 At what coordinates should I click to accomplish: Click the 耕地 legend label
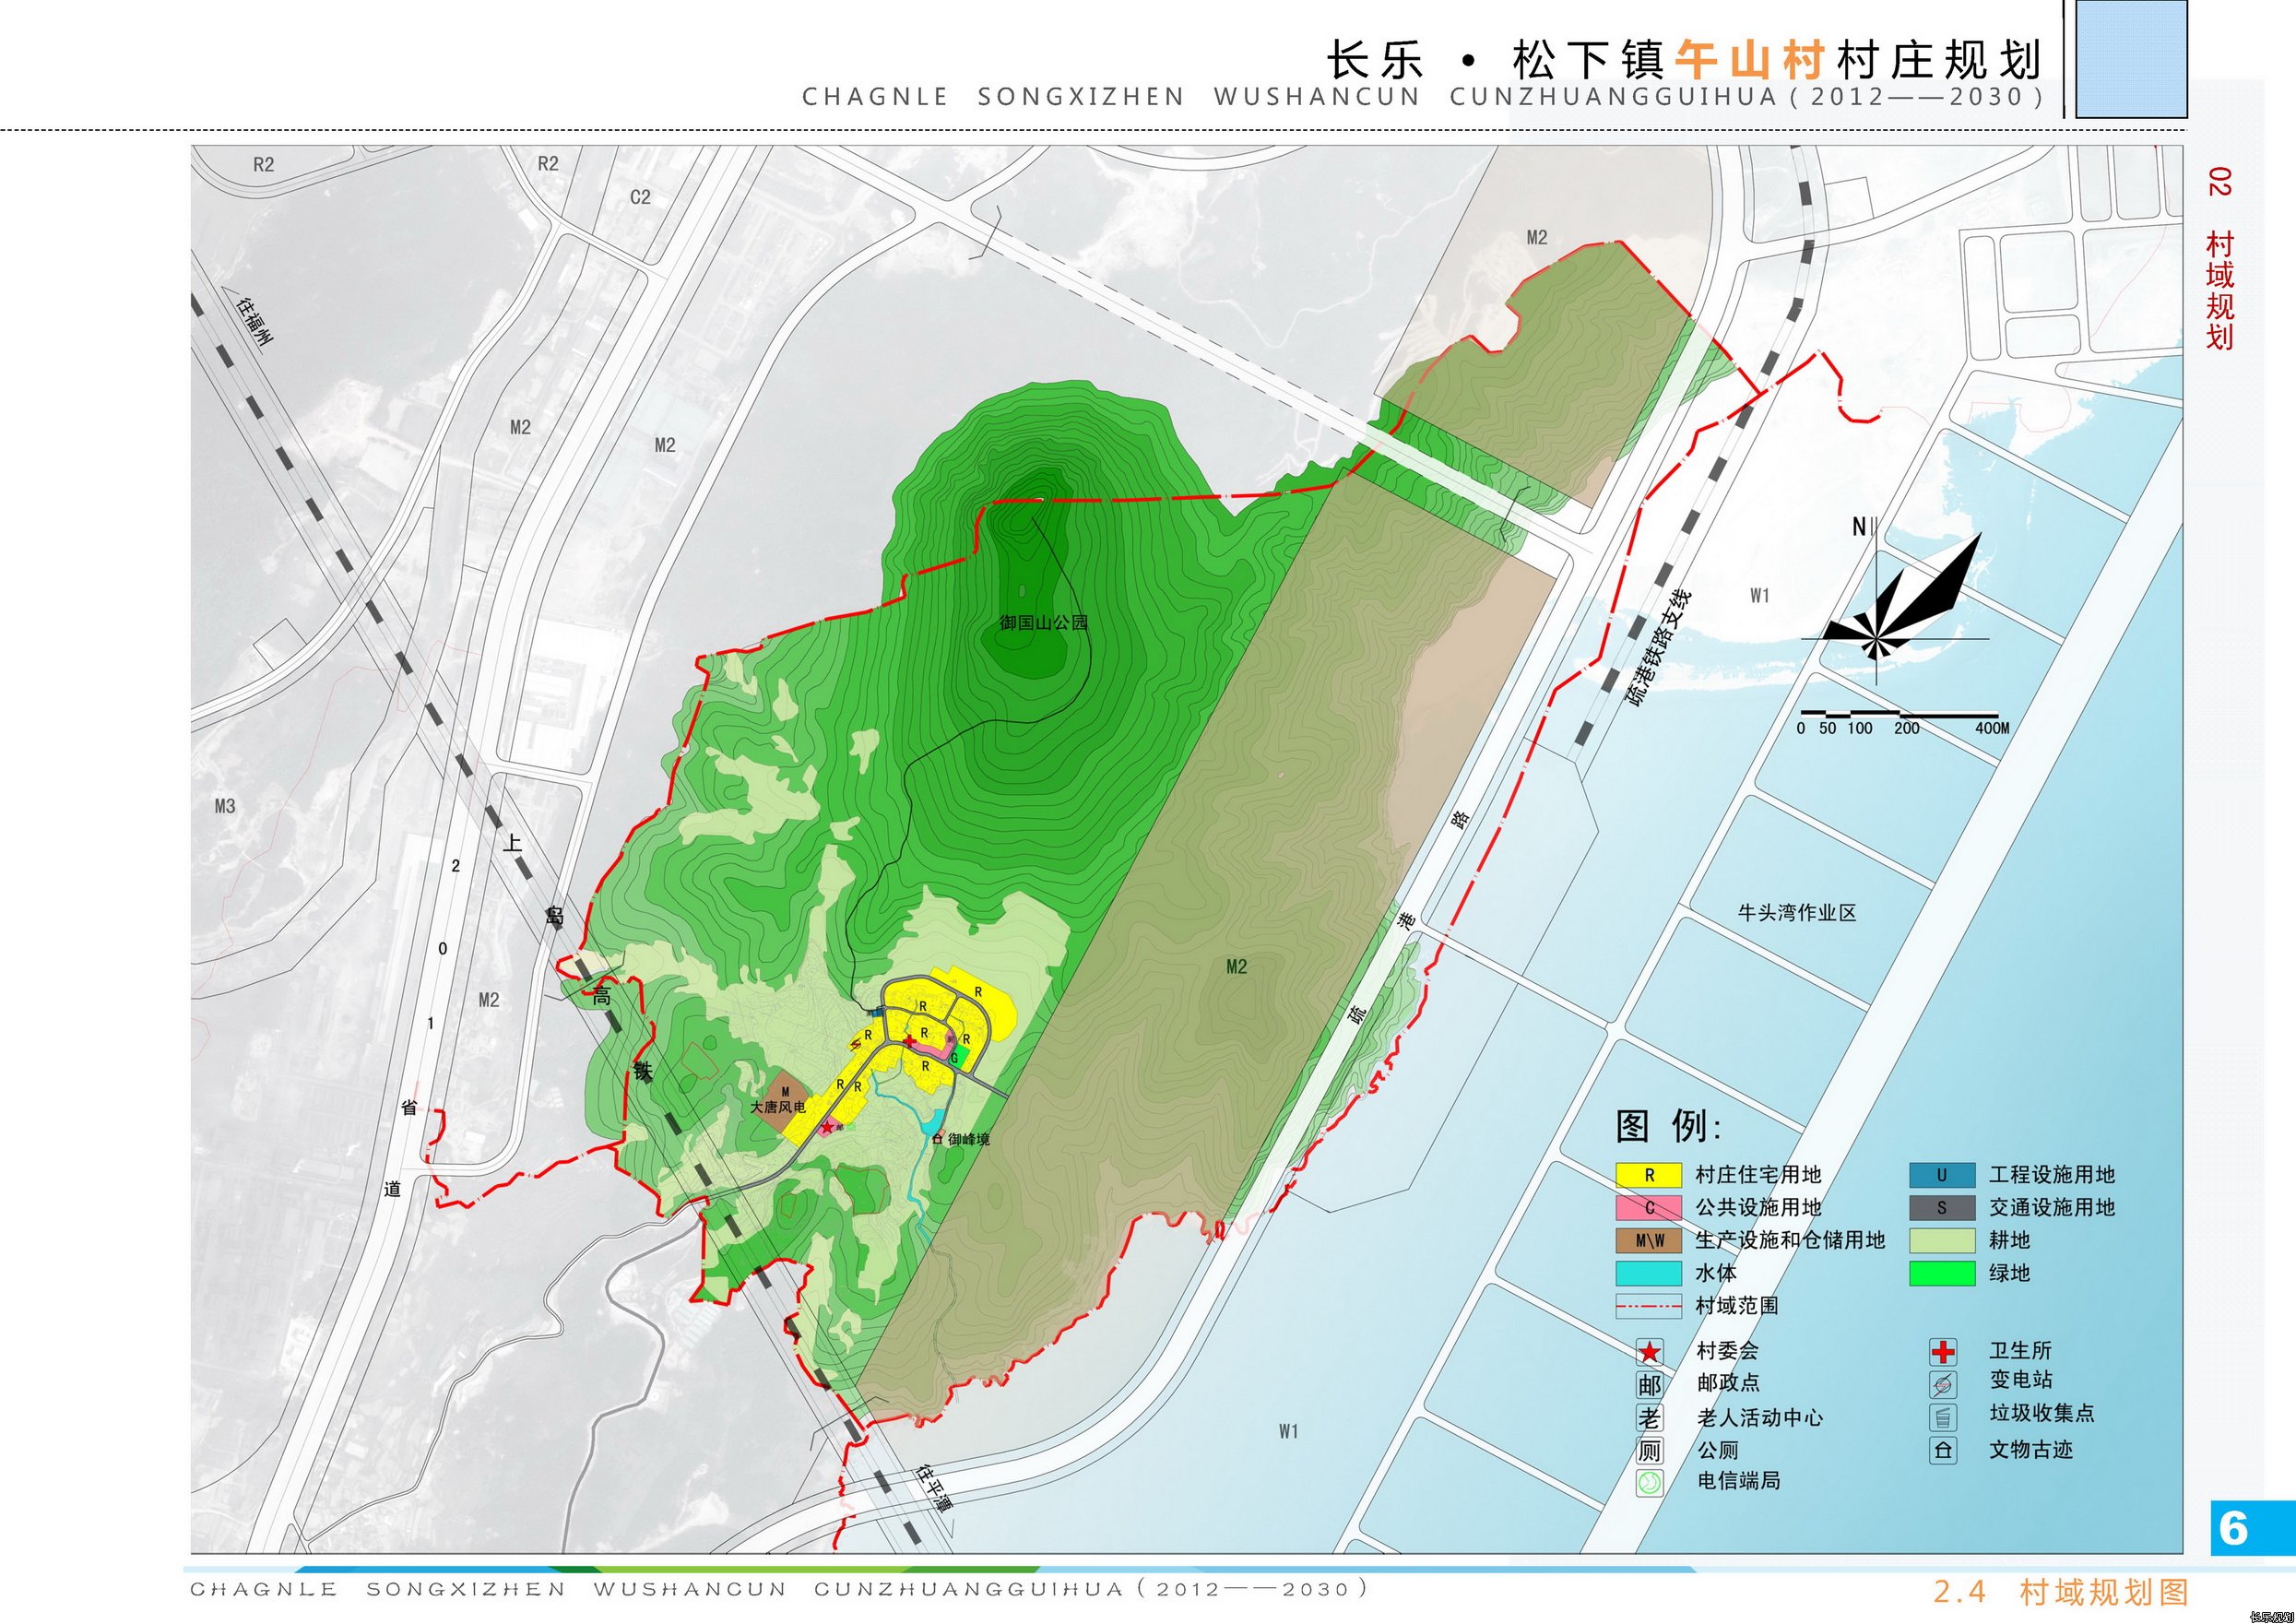pyautogui.click(x=2010, y=1241)
